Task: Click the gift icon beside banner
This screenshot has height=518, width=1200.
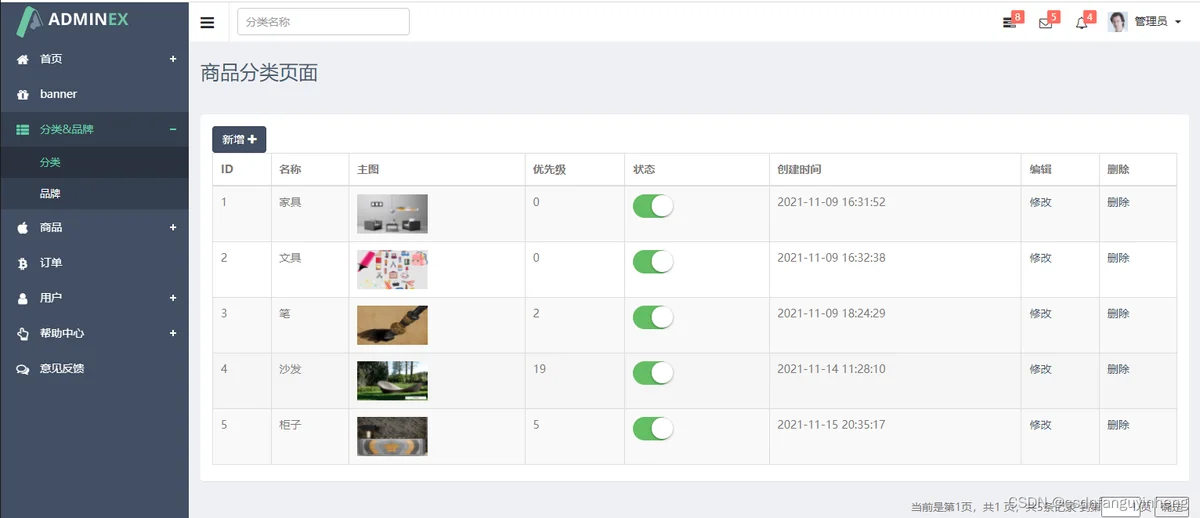Action: 23,94
